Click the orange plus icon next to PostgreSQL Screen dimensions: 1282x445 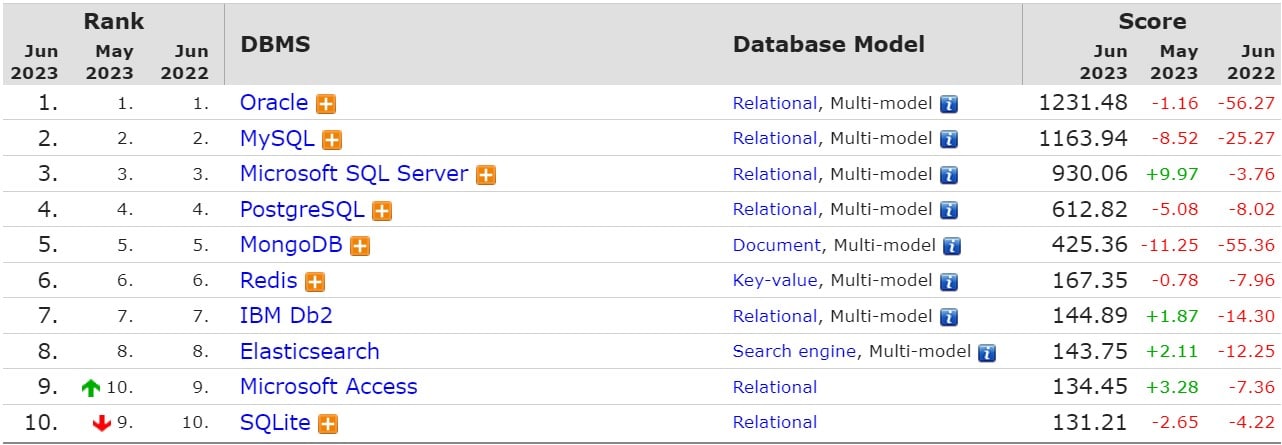click(382, 211)
